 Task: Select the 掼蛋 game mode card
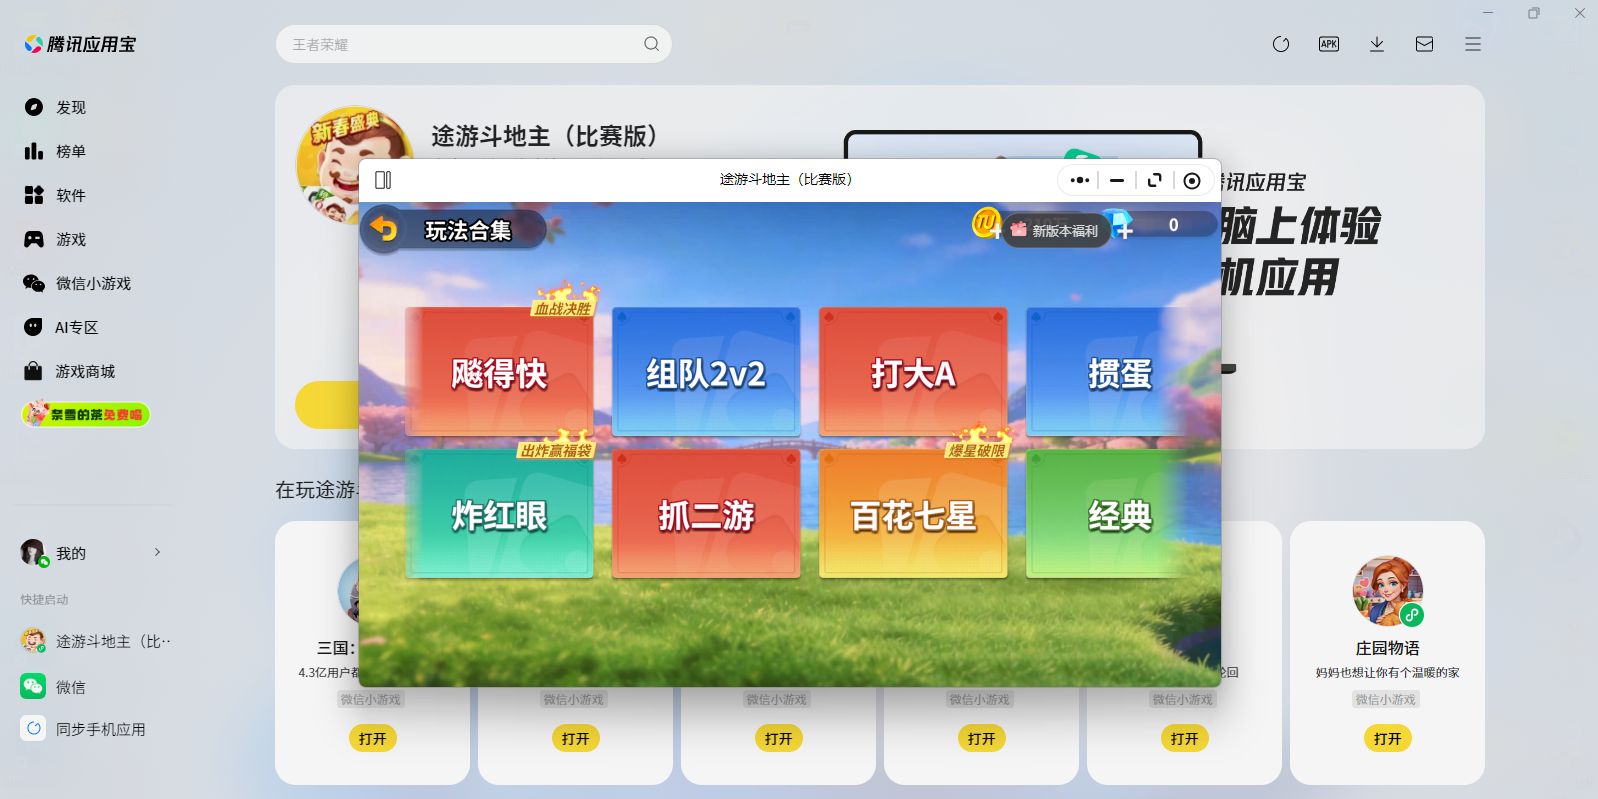(x=1120, y=372)
